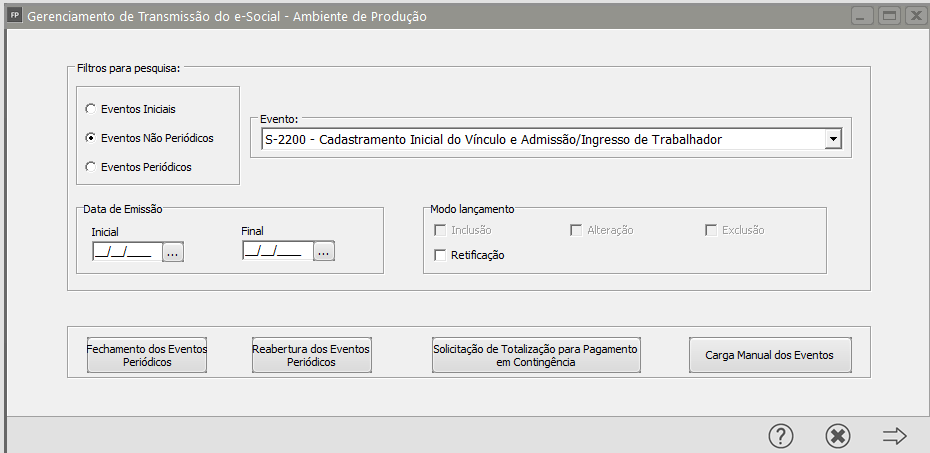
Task: Enable the Retificação checkbox
Action: tap(440, 255)
